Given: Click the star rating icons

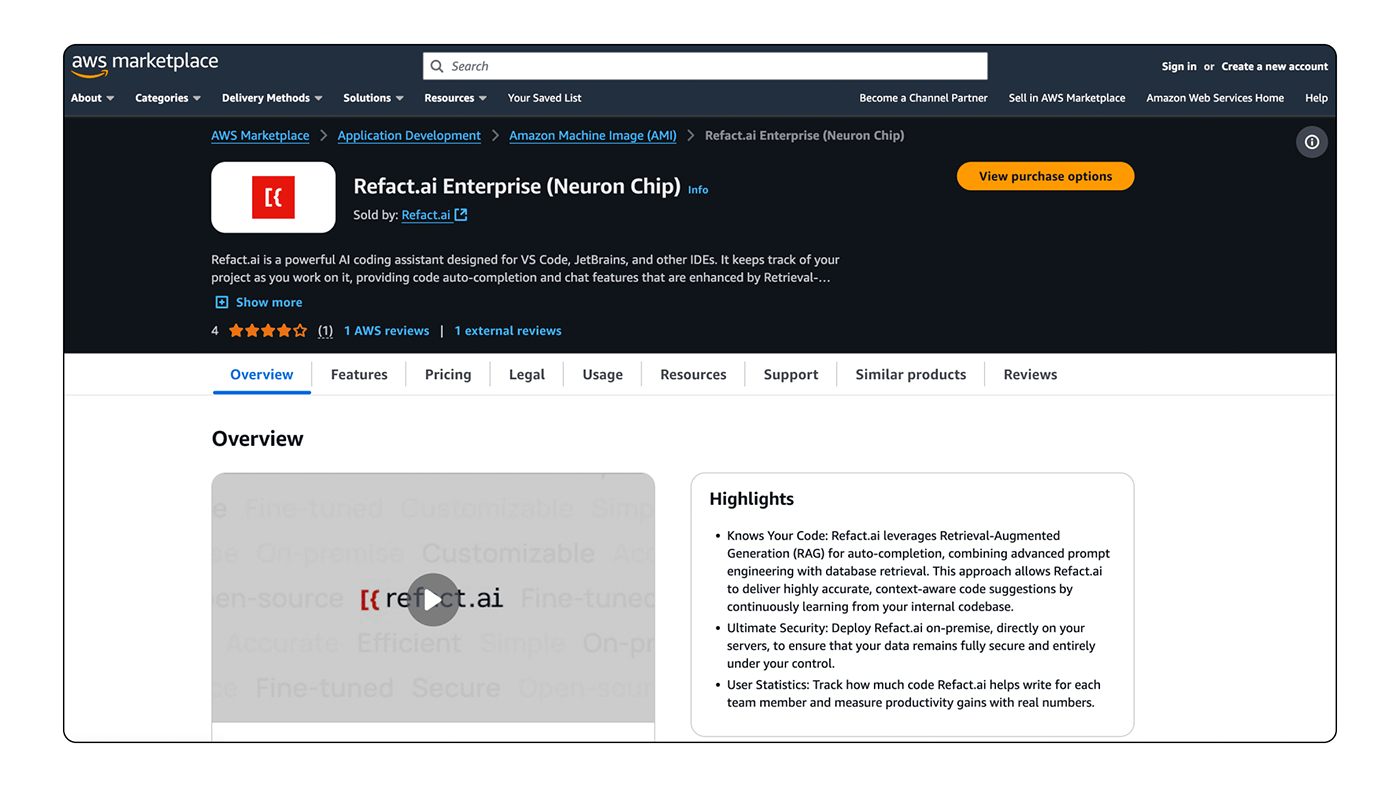Looking at the screenshot, I should click(x=268, y=331).
